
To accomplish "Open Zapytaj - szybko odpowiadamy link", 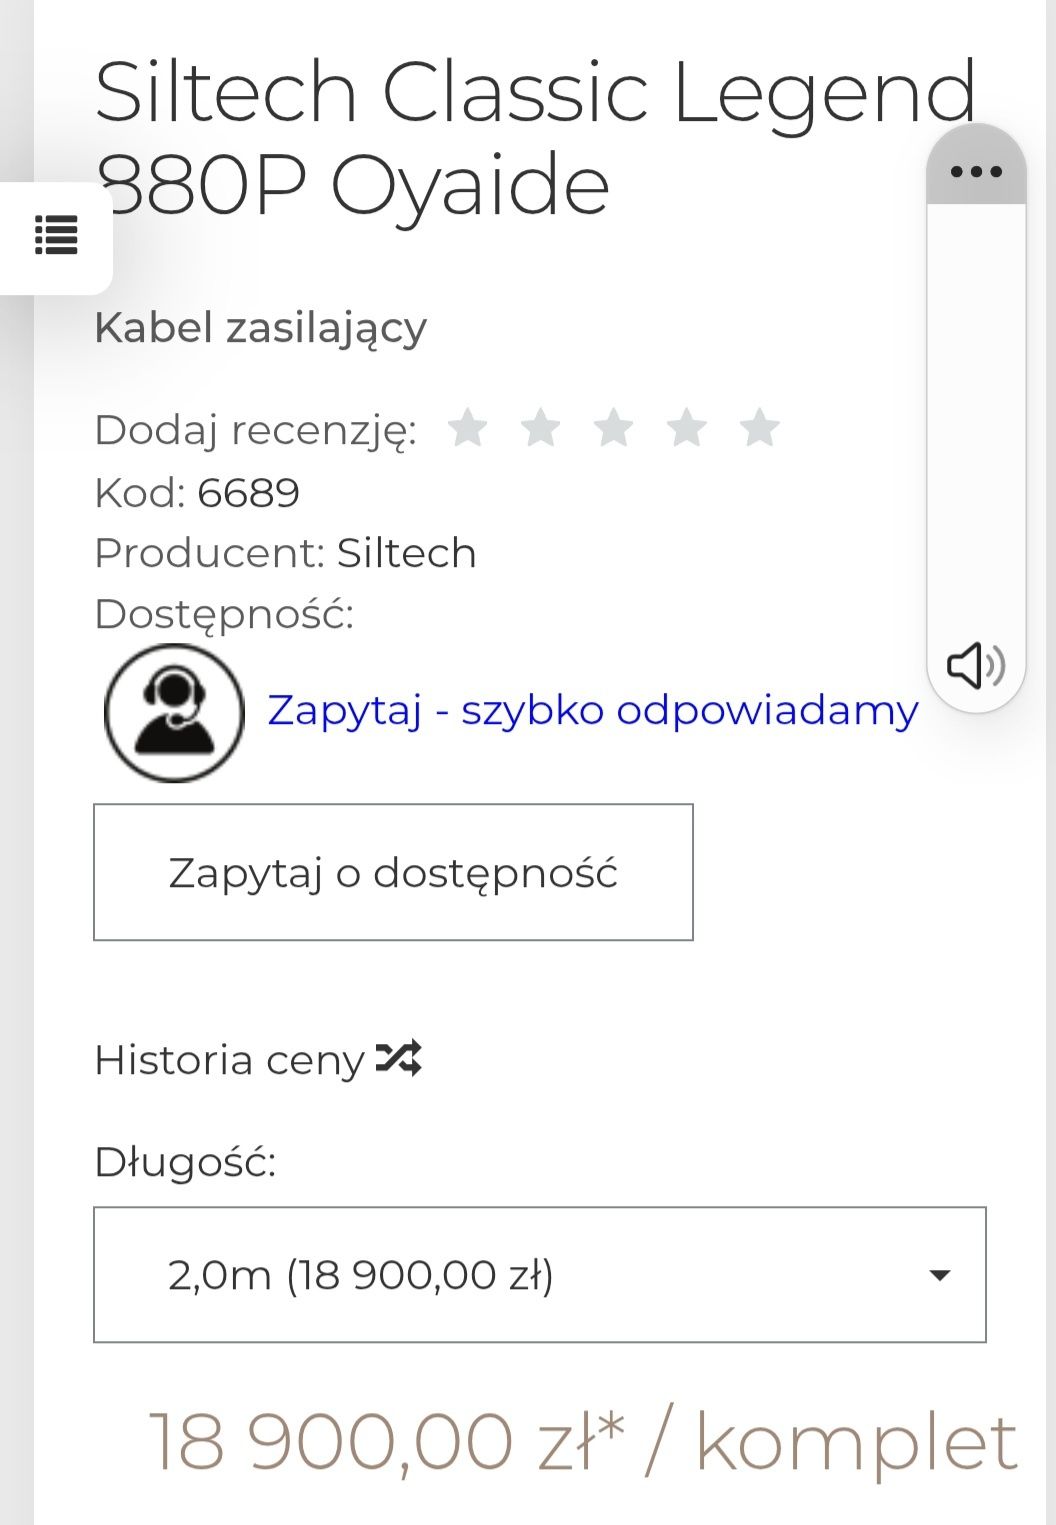I will tap(593, 710).
